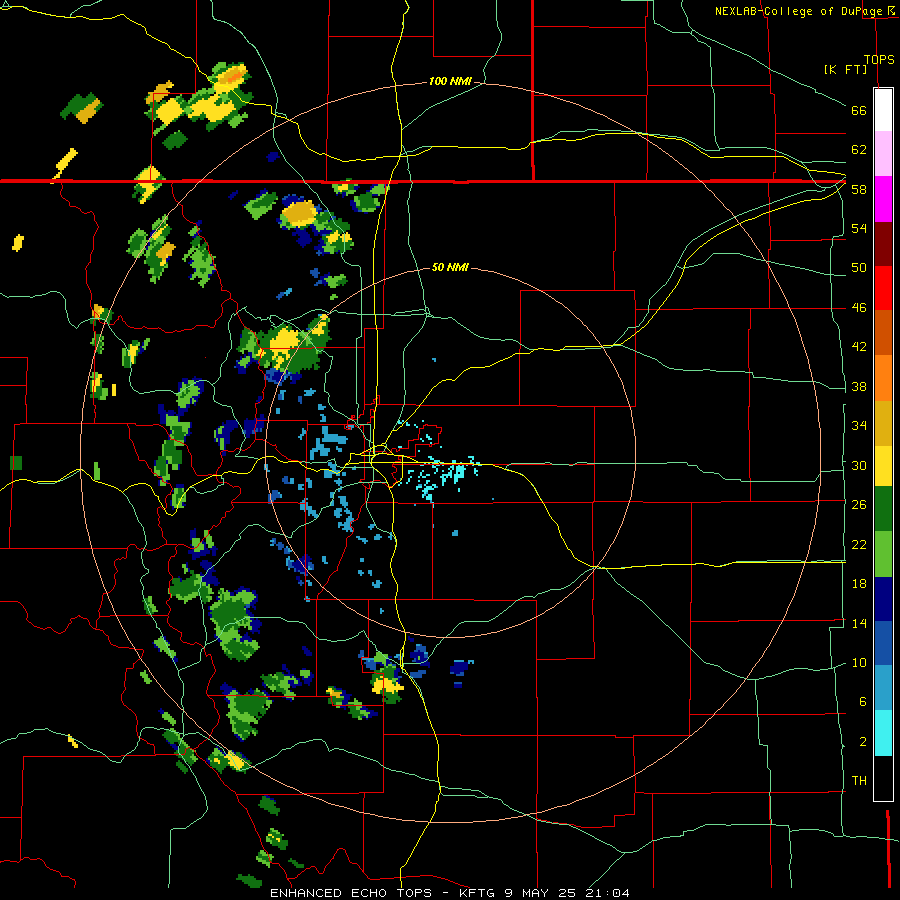900x900 pixels.
Task: Click the 22 legend value
Action: pyautogui.click(x=859, y=544)
